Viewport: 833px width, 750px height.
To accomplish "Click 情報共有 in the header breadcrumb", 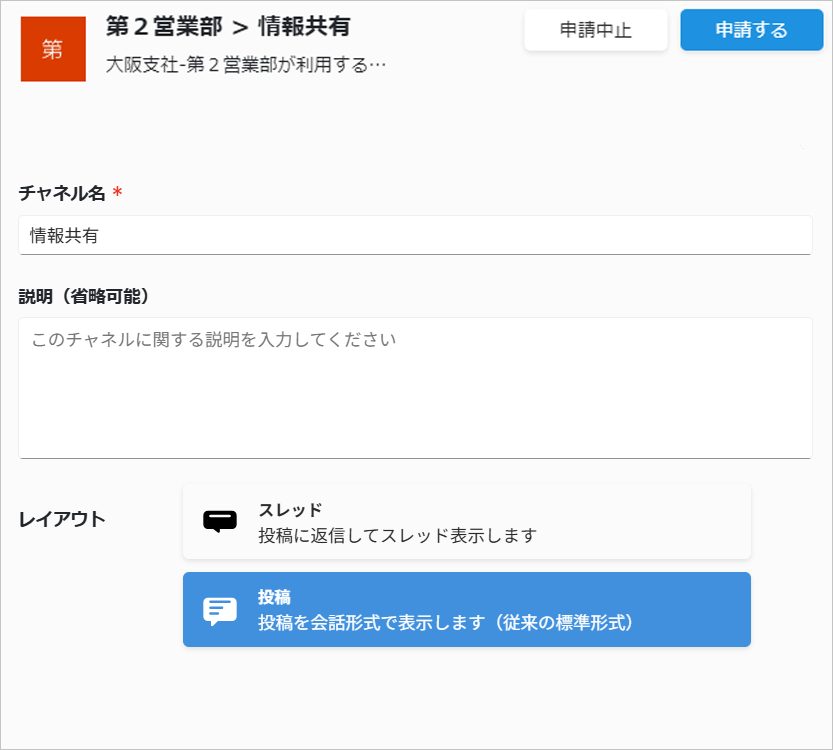I will pos(304,27).
